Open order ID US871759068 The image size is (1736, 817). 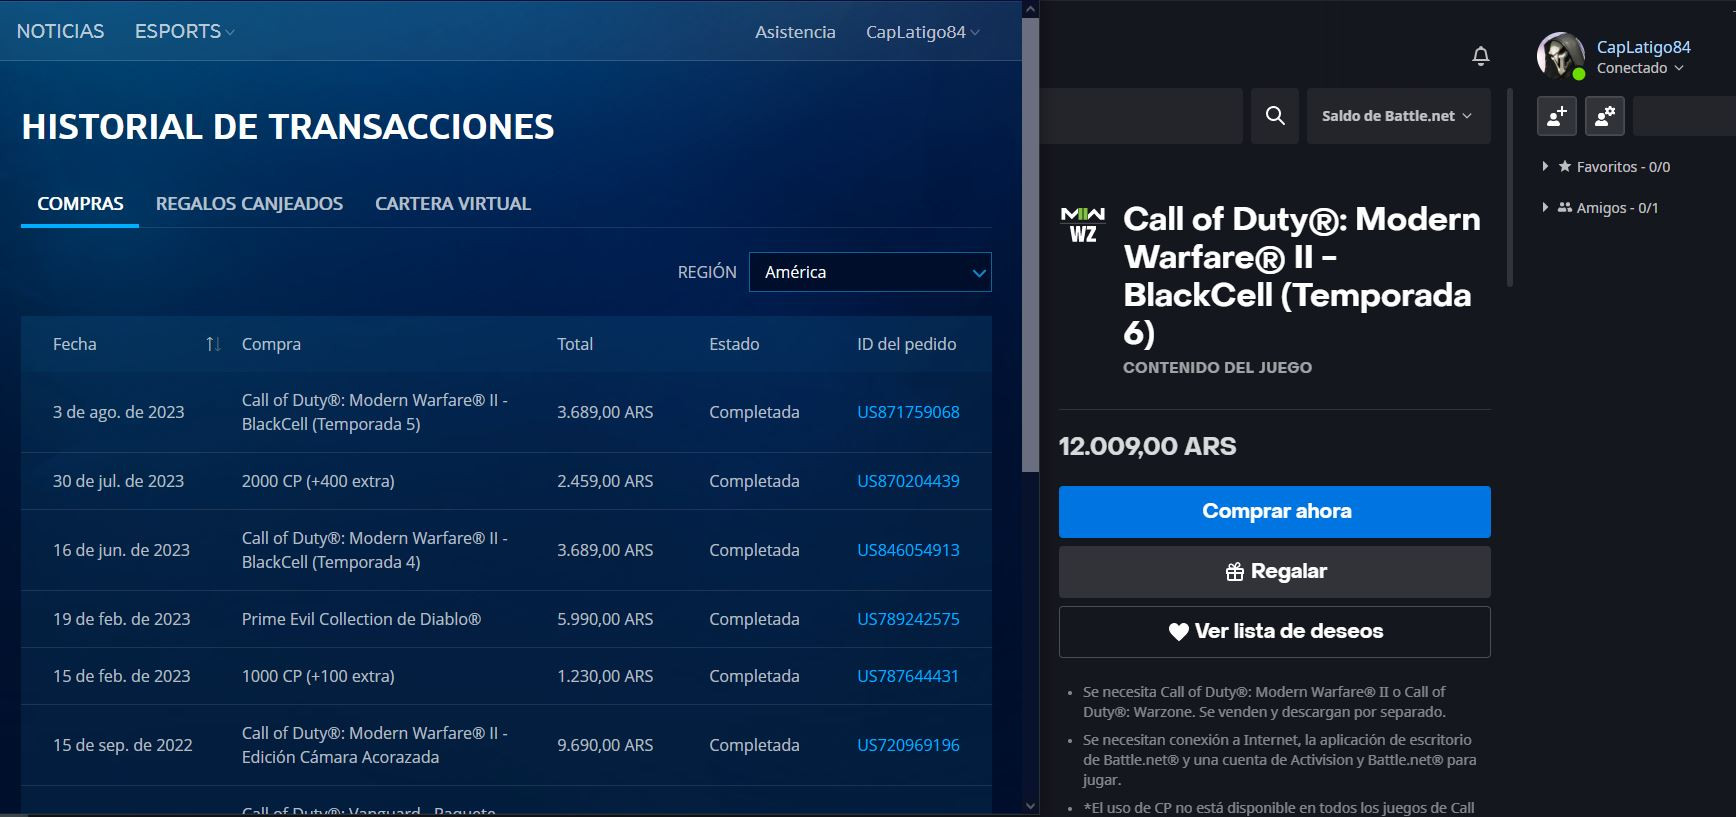click(908, 412)
